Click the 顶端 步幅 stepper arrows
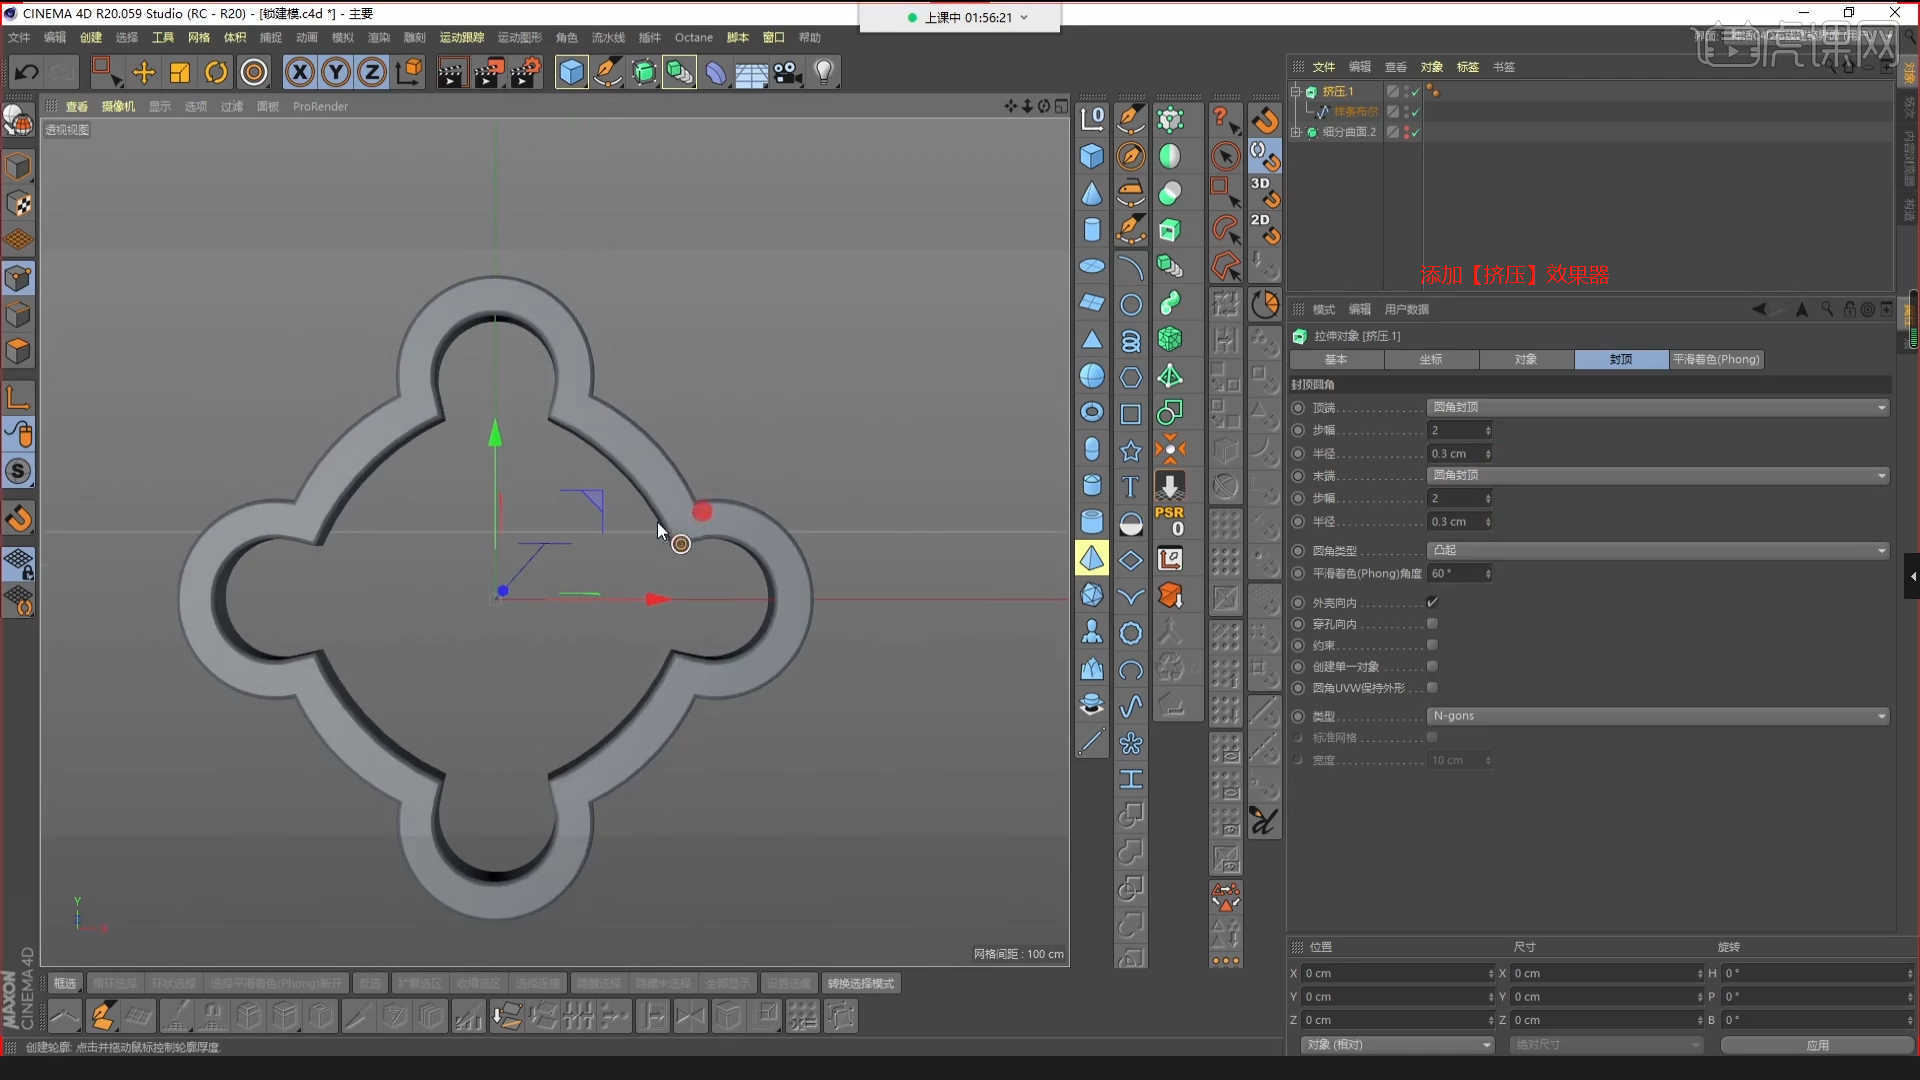 coord(1488,430)
